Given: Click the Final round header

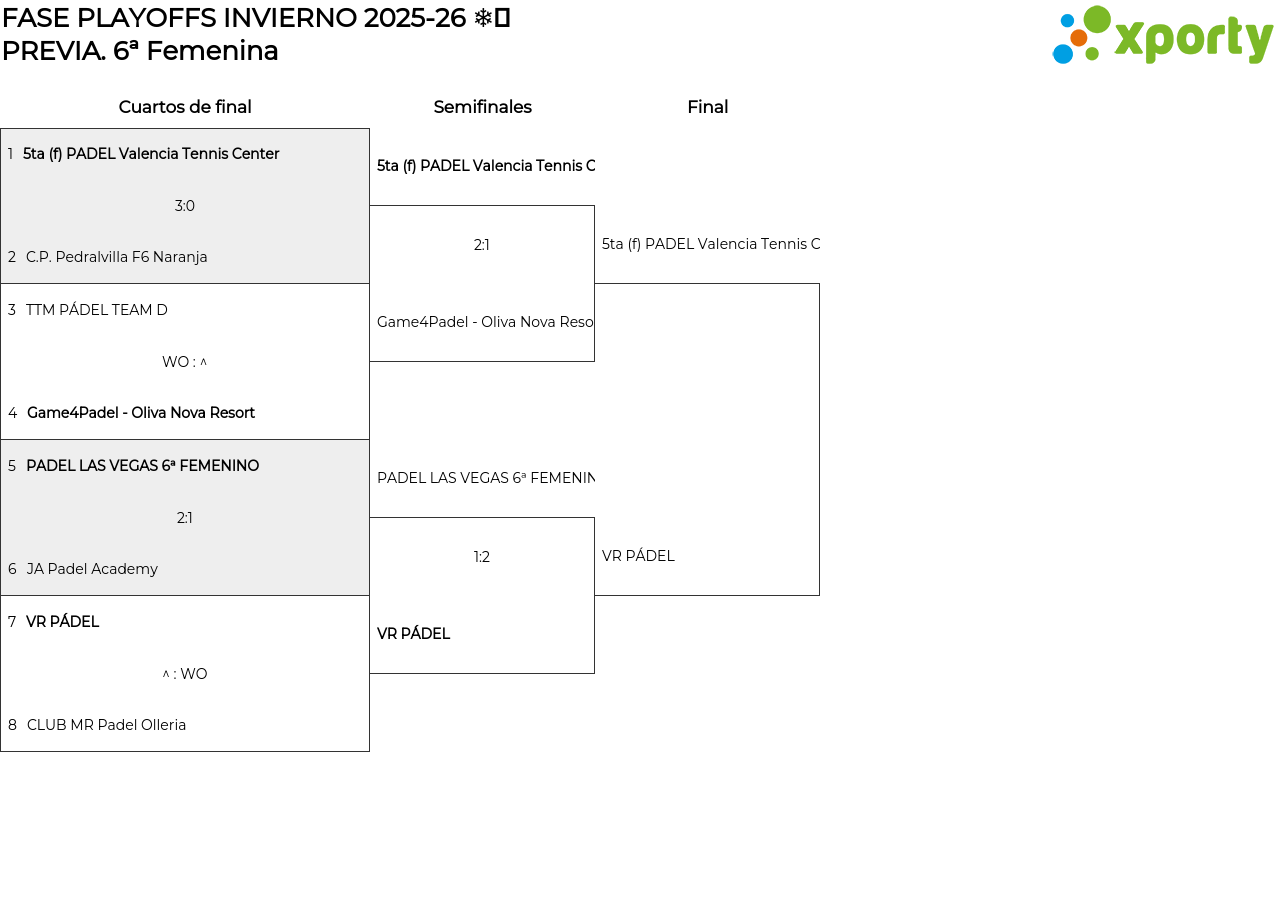Looking at the screenshot, I should 707,107.
